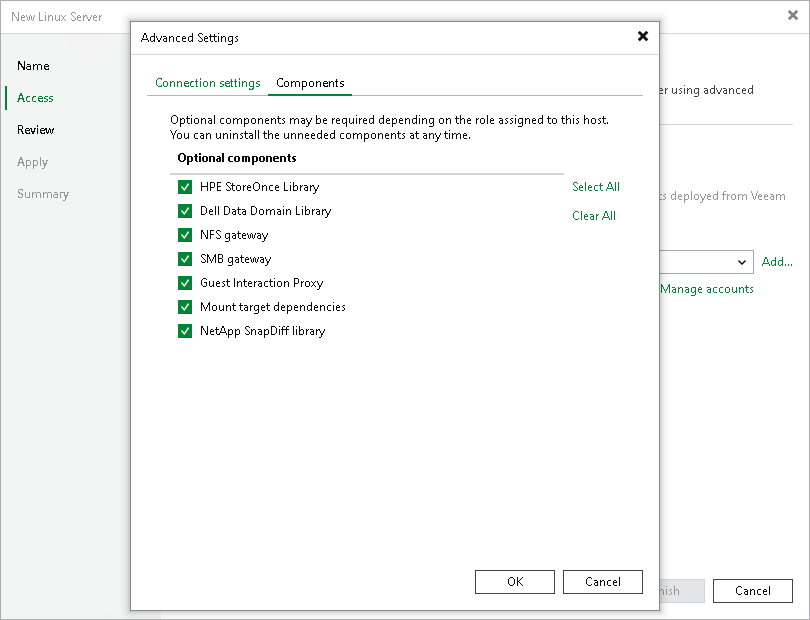Screen dimensions: 810x620
Task: Open the Review wizard step
Action: pos(35,130)
